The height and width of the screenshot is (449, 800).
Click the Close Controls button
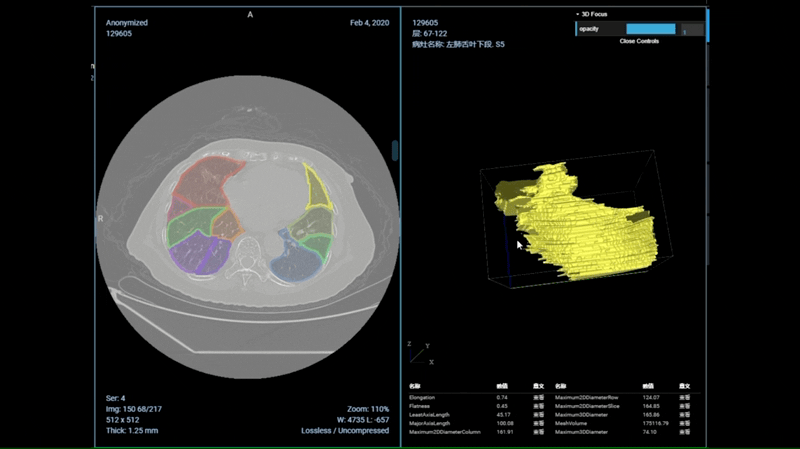click(639, 42)
